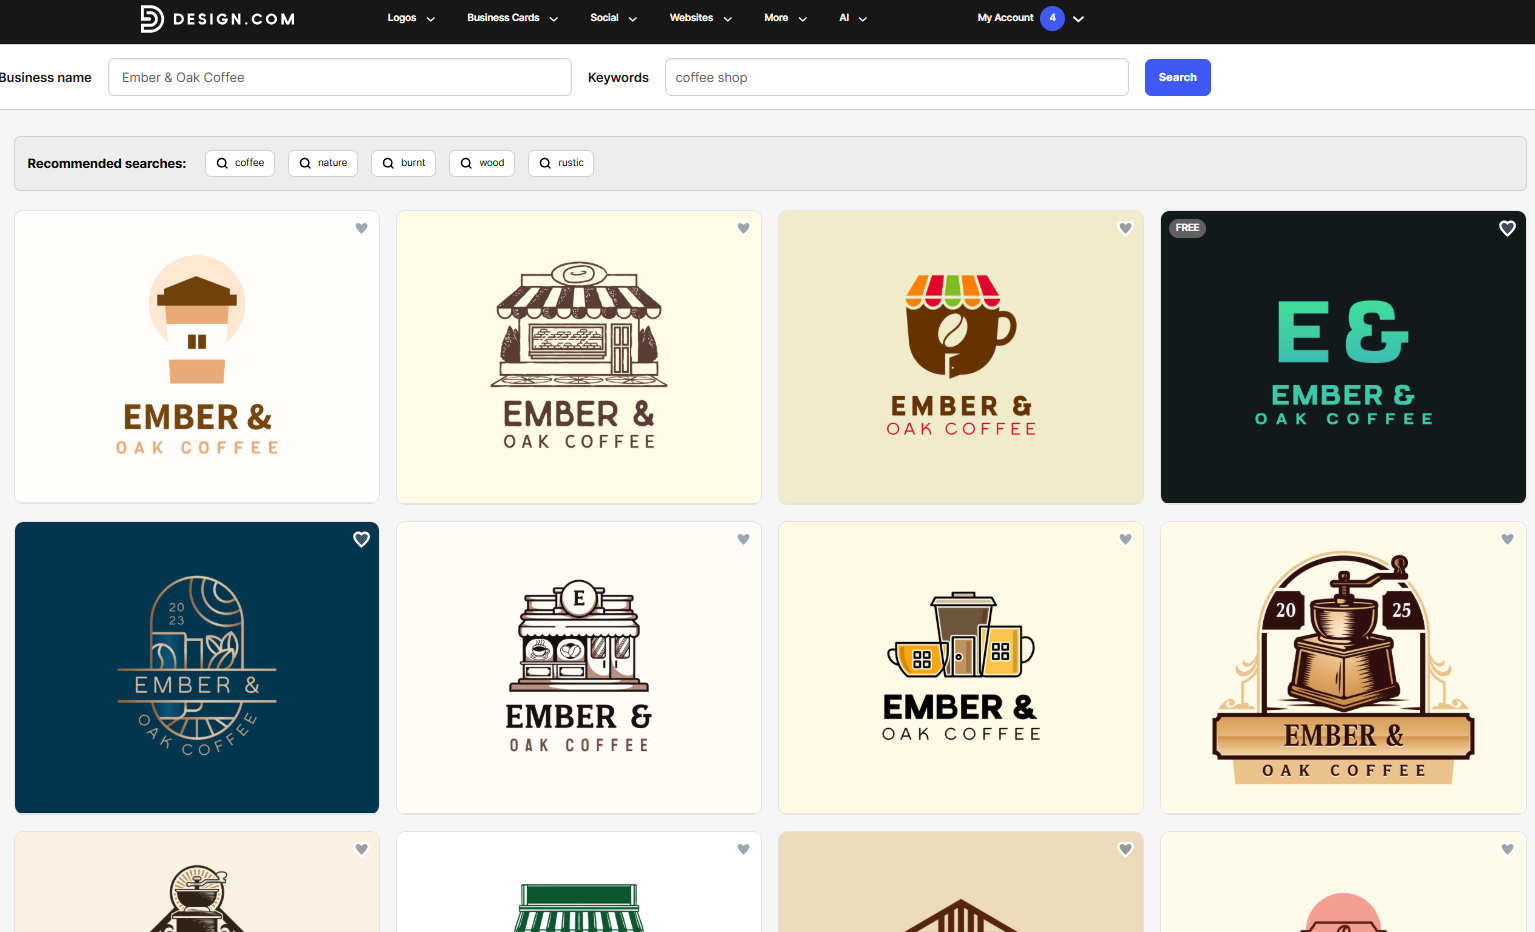Open the green E& monogram logo thumbnail

[1343, 357]
